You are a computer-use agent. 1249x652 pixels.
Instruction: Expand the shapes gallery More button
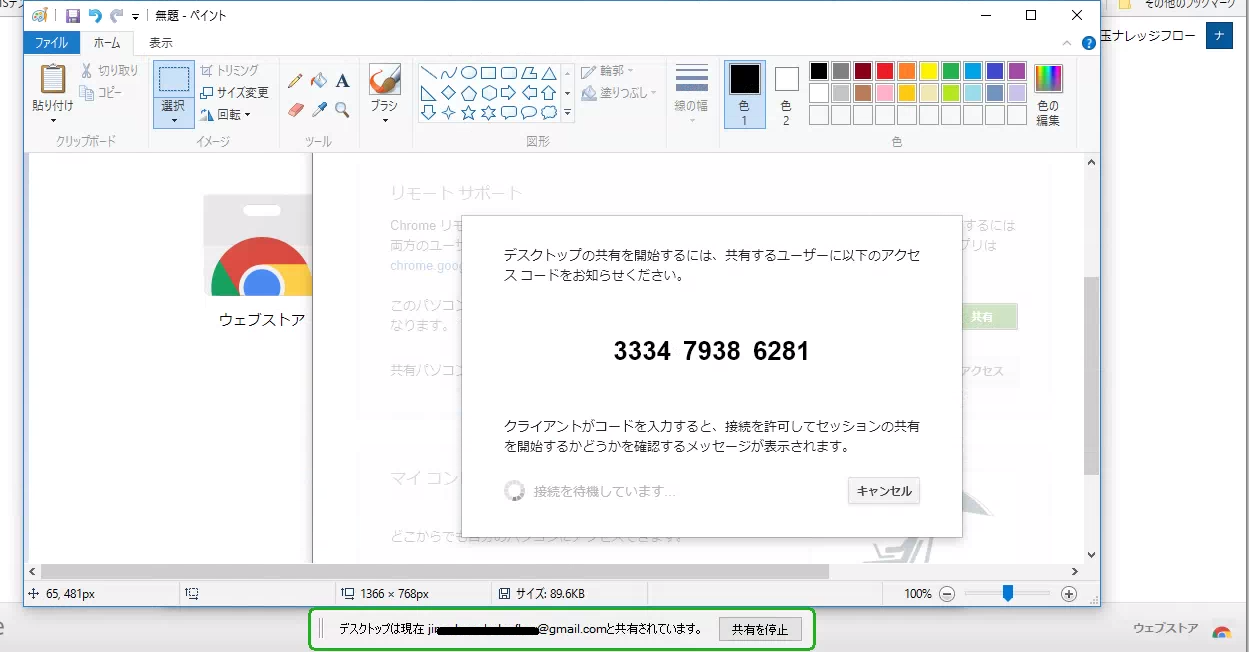(x=568, y=113)
